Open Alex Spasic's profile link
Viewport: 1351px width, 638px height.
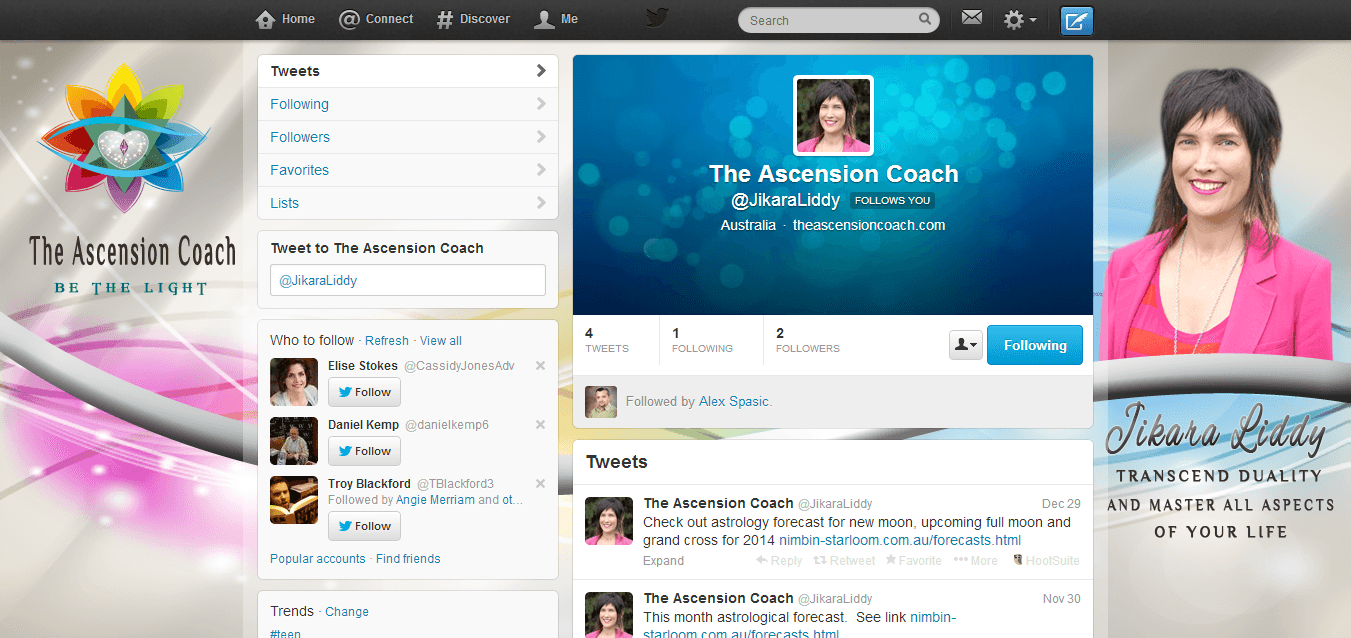tap(734, 402)
